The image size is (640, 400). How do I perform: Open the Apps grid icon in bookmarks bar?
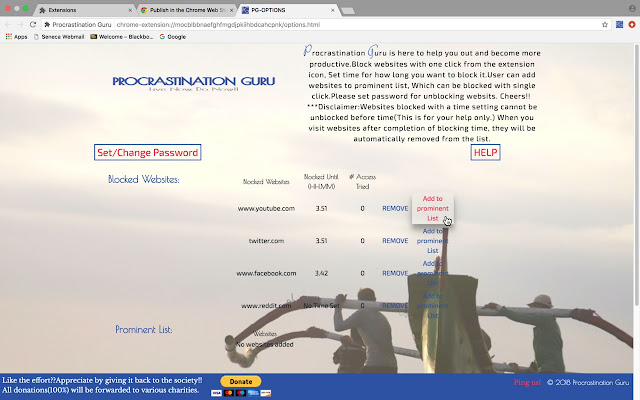[9, 37]
